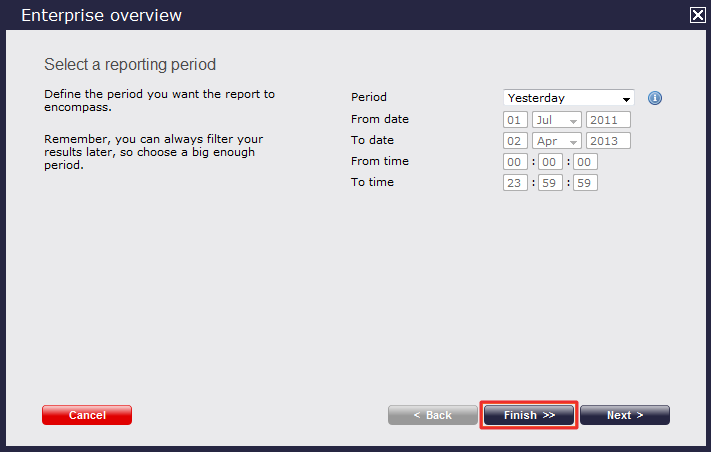Select the To date year field 2013

(x=608, y=141)
